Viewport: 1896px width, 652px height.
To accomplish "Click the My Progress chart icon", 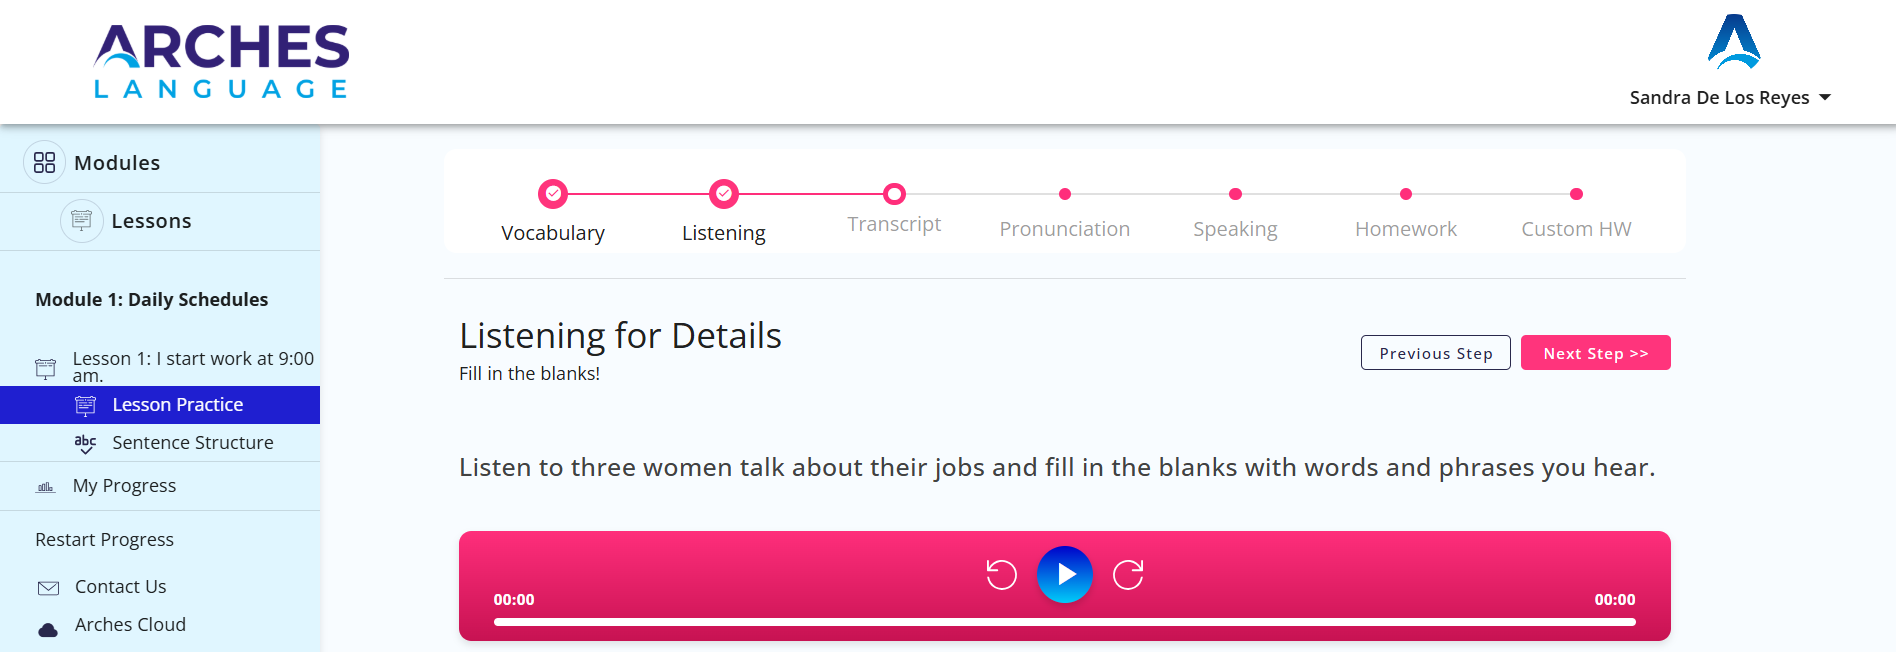I will point(45,487).
